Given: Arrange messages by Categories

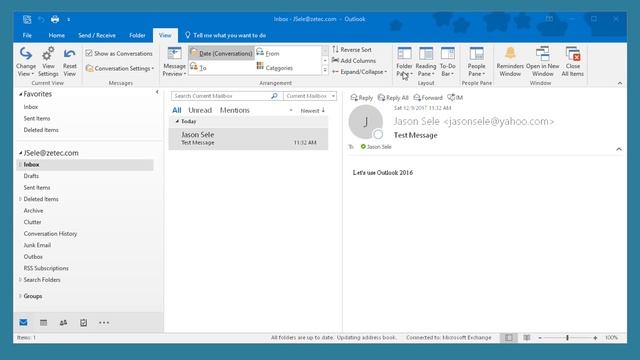Looking at the screenshot, I should (274, 67).
